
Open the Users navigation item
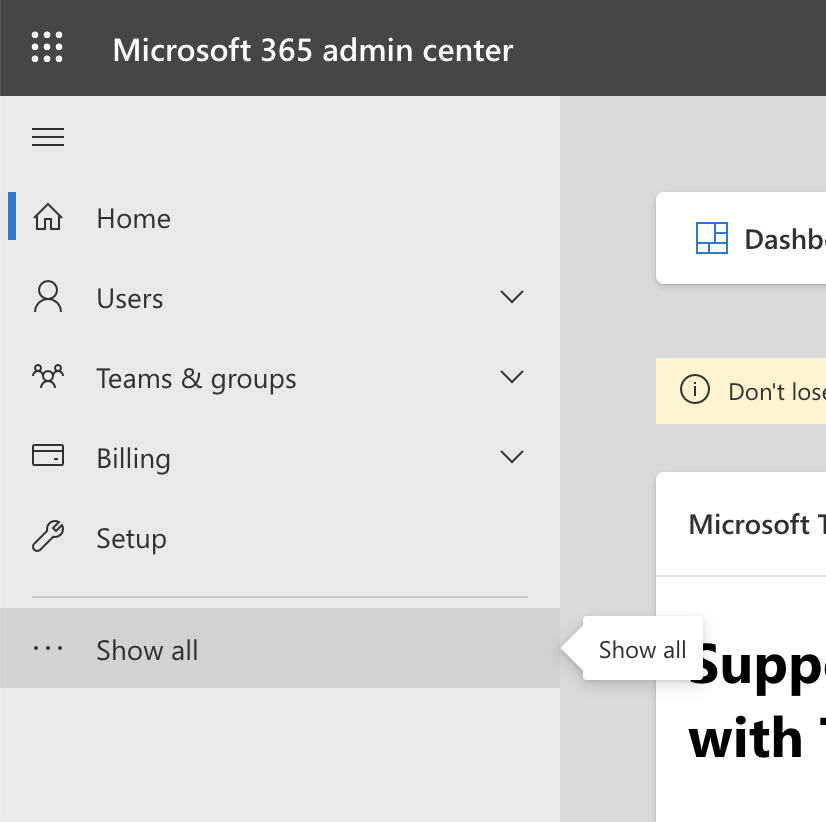pos(280,297)
